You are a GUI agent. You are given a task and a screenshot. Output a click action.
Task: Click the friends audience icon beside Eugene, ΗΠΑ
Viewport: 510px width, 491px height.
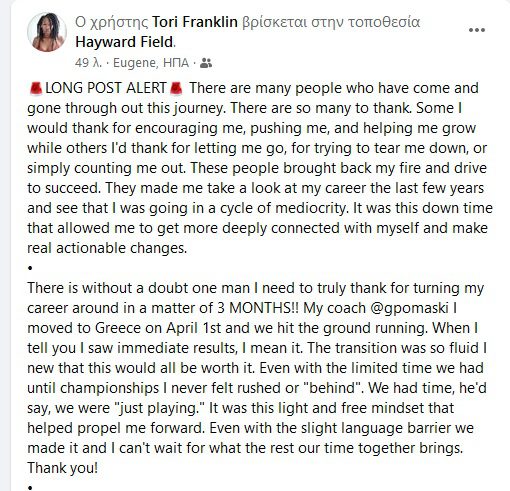(x=206, y=63)
